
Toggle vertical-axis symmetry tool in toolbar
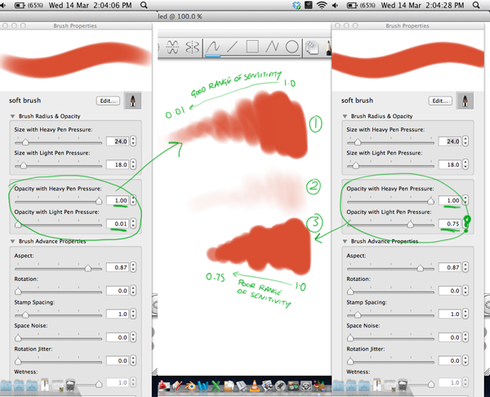pyautogui.click(x=192, y=47)
